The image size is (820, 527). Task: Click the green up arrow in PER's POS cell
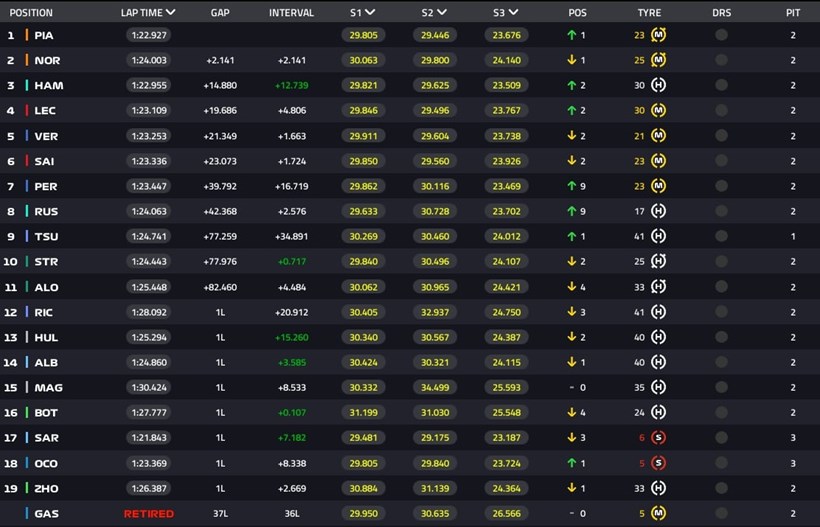point(572,186)
